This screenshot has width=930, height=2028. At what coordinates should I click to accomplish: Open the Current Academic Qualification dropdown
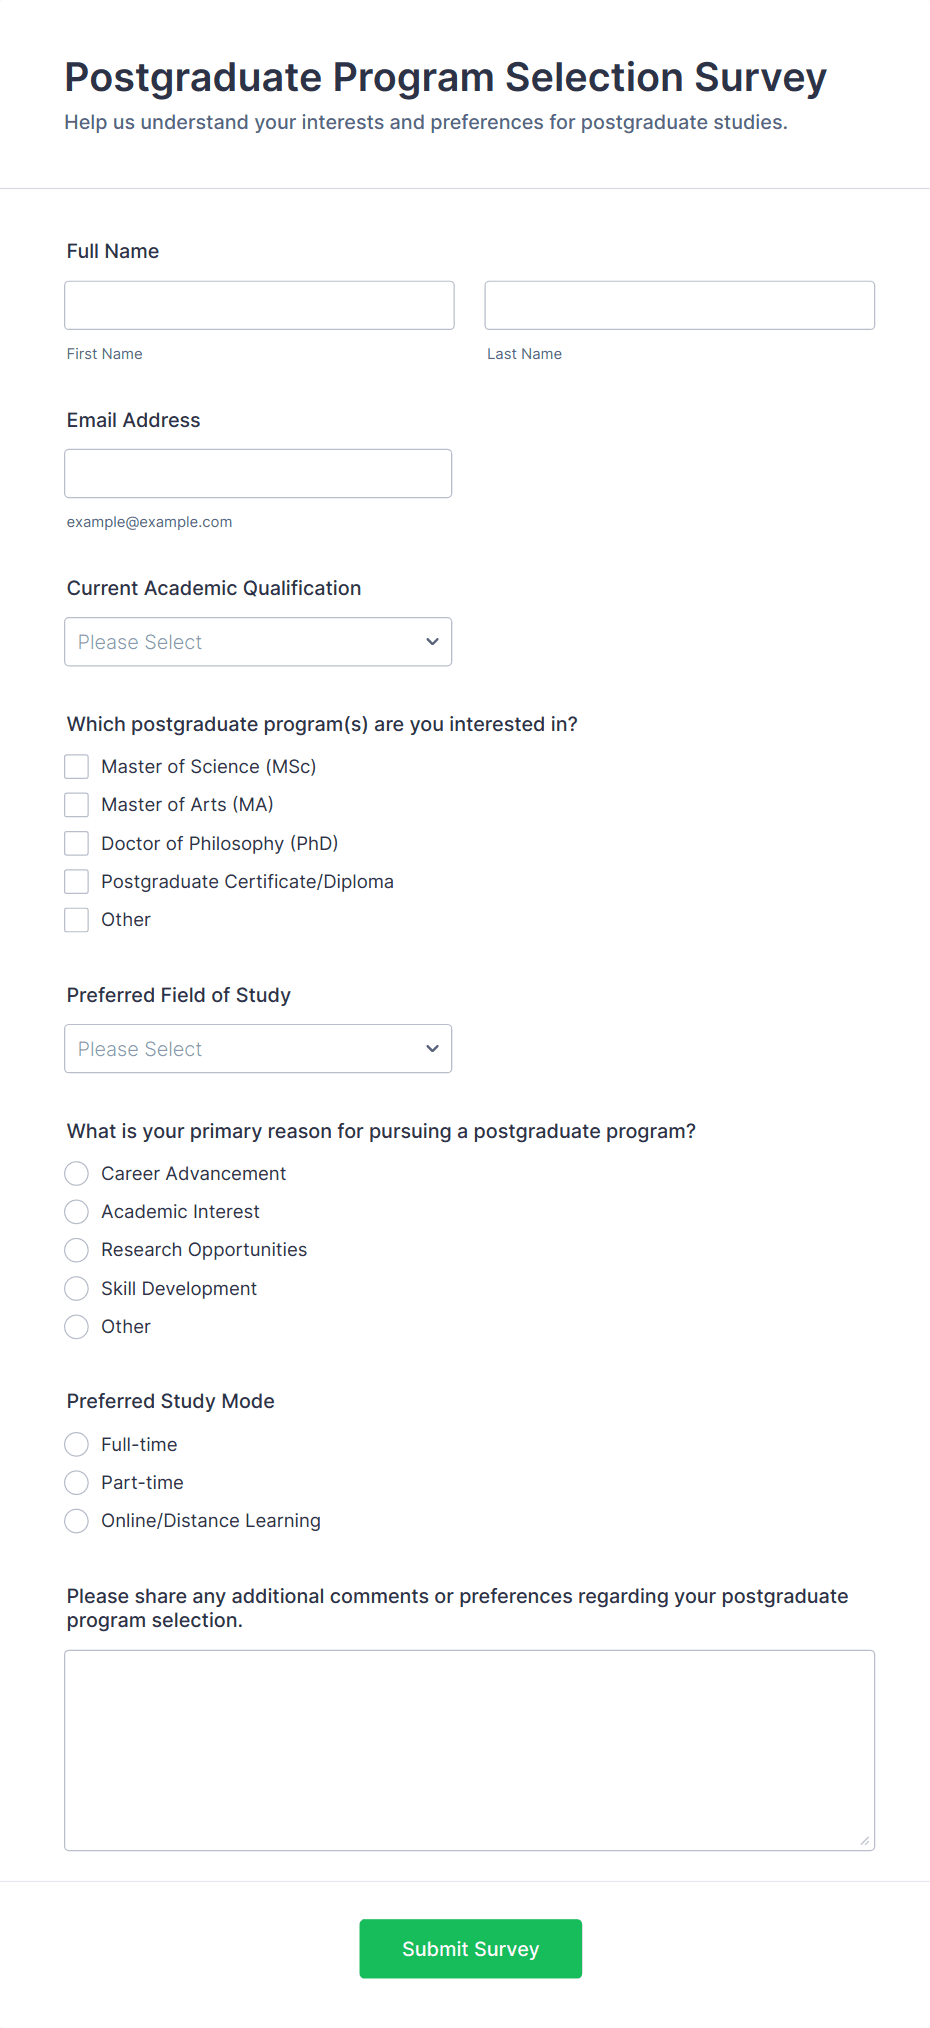click(x=258, y=642)
